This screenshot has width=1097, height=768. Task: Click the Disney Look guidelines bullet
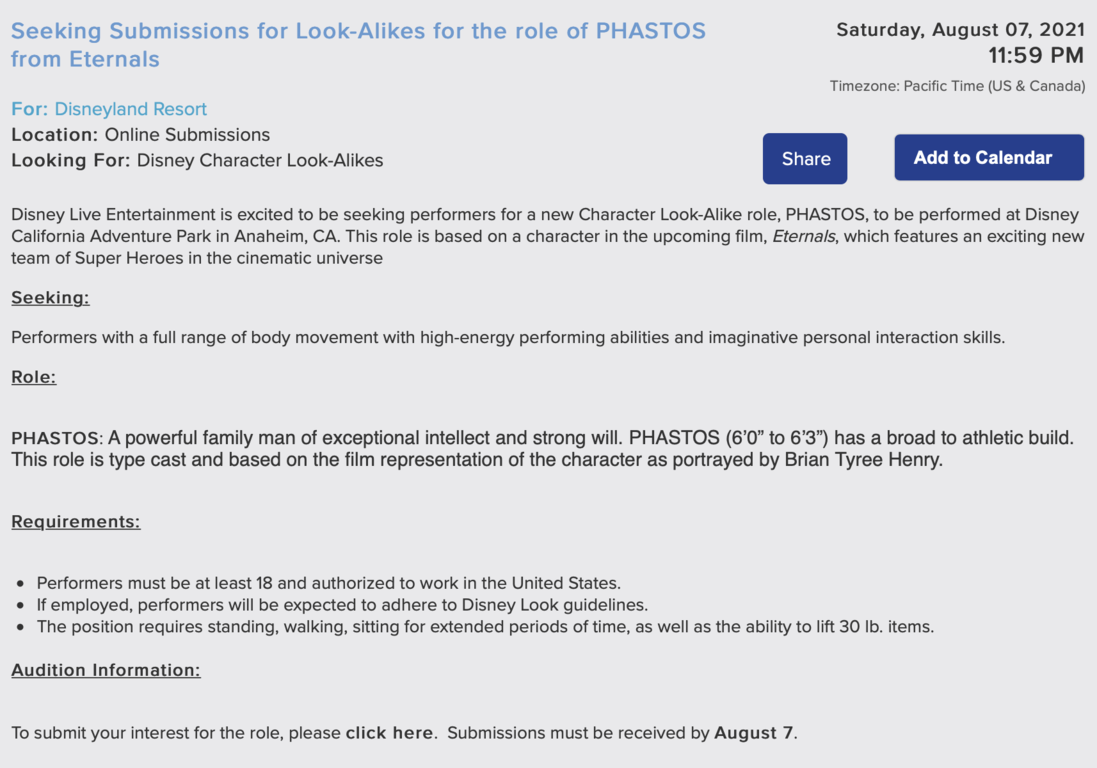tap(342, 605)
